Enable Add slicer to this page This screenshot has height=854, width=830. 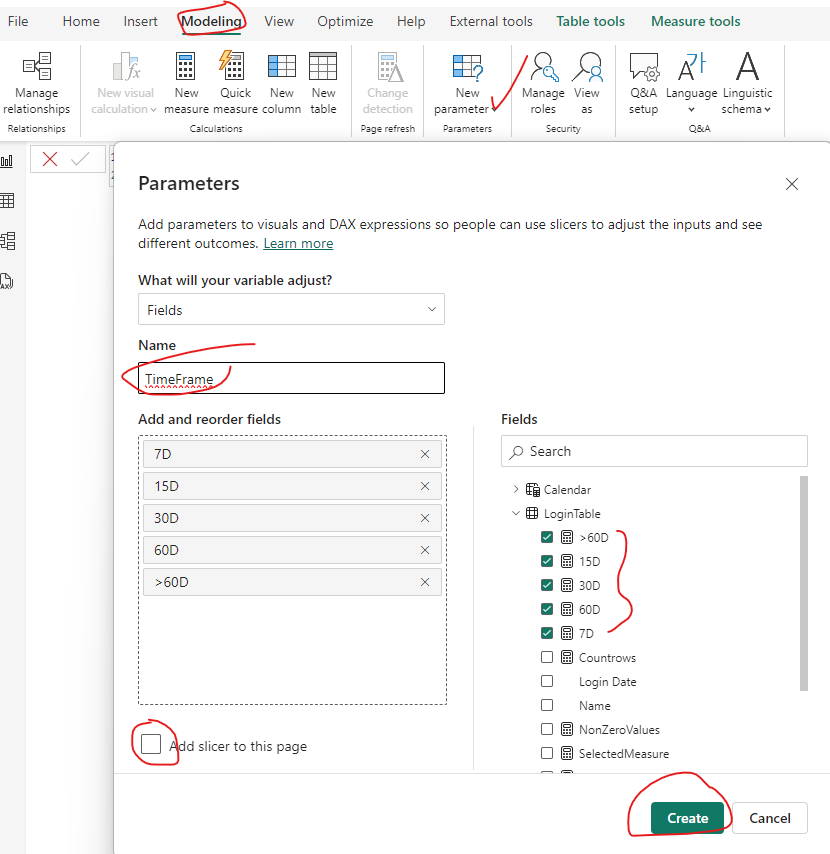click(151, 744)
